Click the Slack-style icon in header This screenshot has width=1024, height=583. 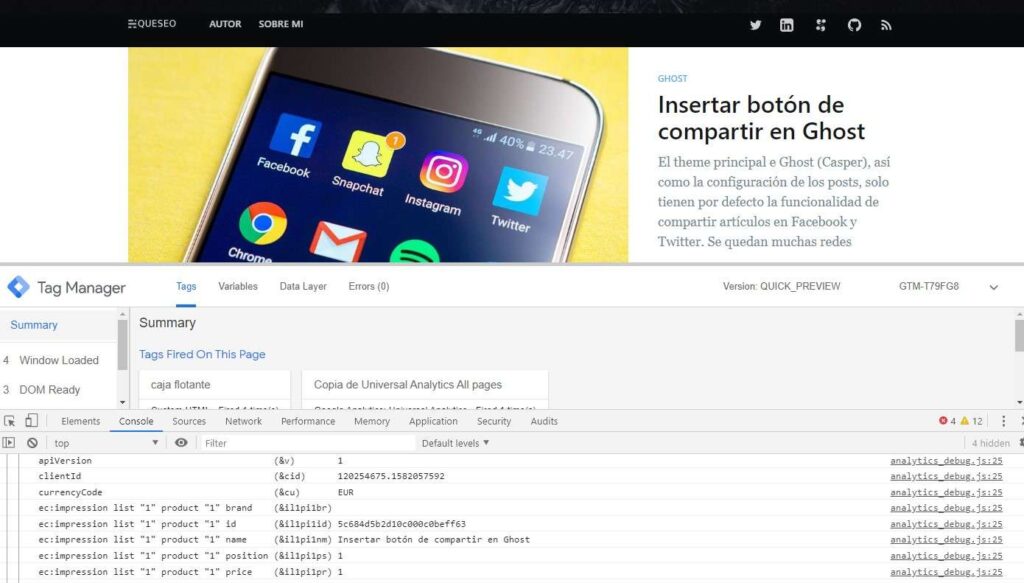(x=821, y=25)
